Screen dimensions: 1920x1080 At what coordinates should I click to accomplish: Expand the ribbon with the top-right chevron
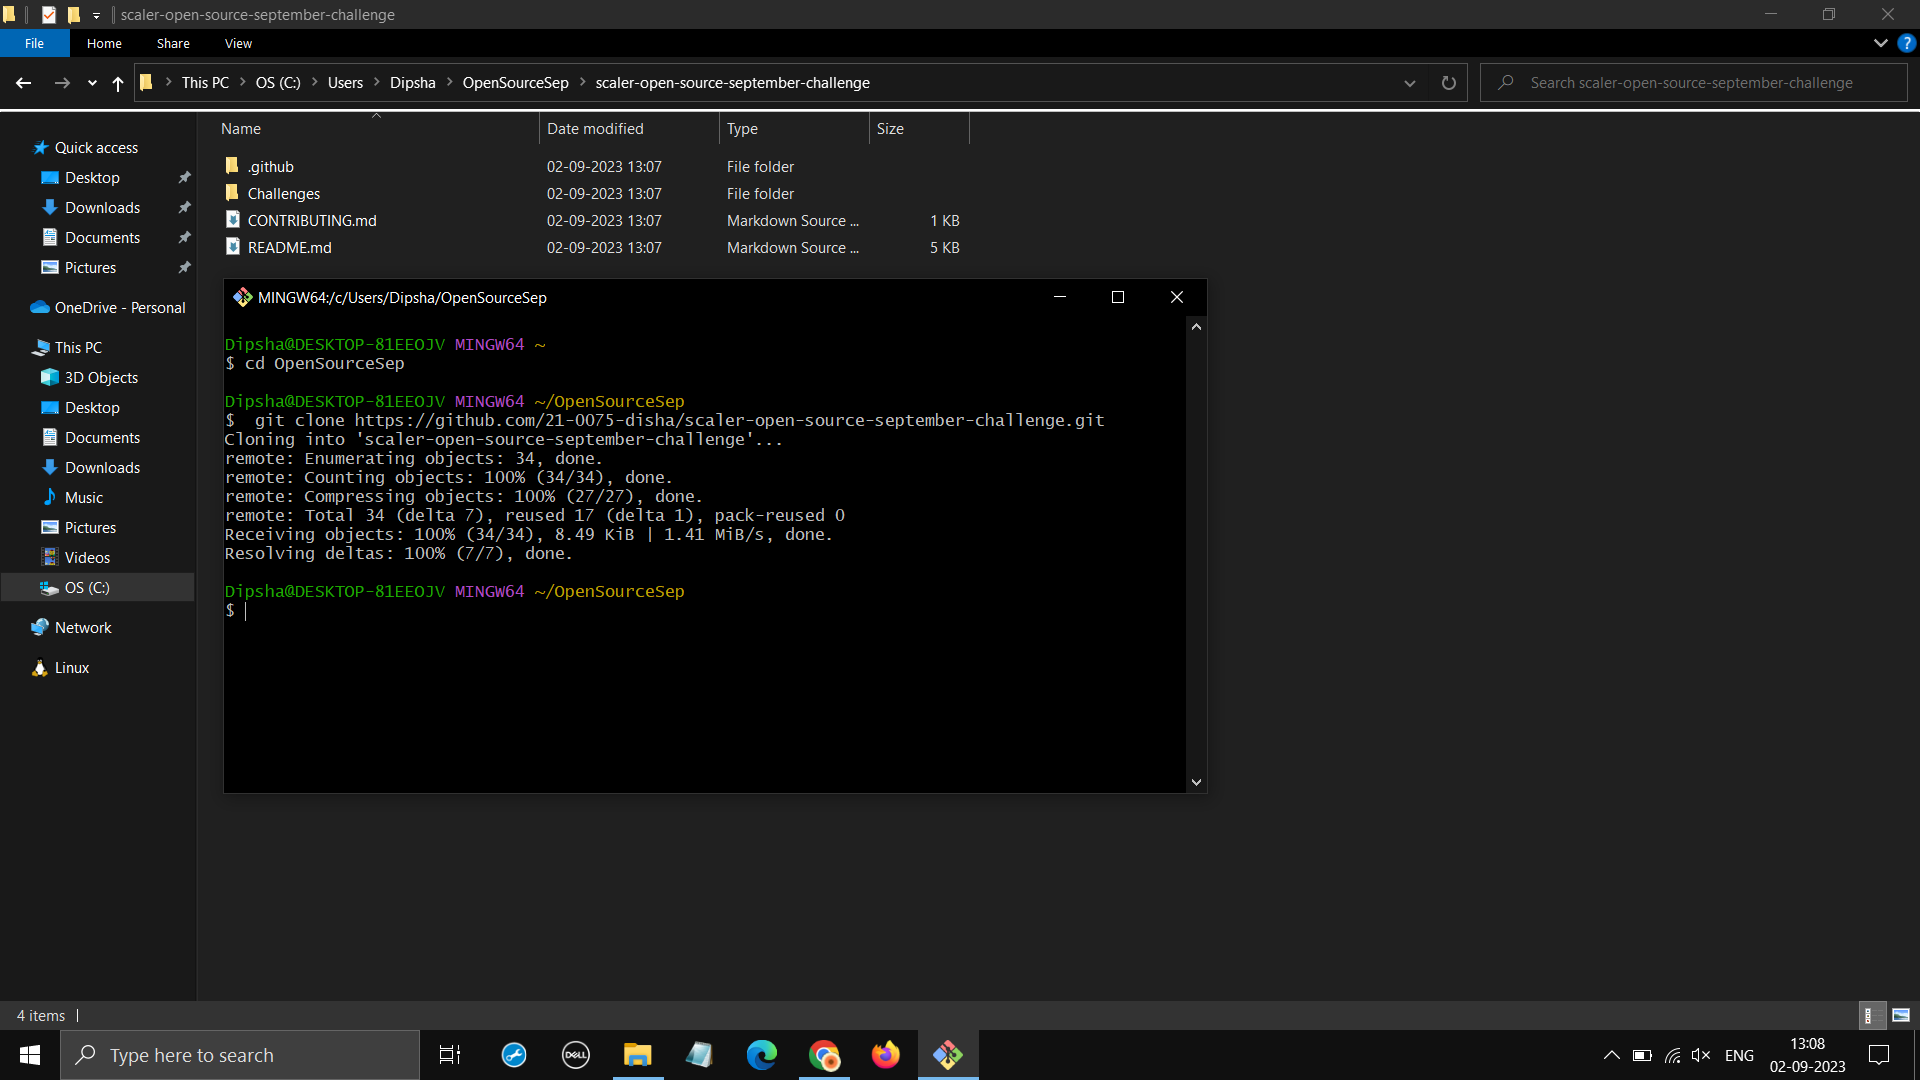pyautogui.click(x=1881, y=43)
